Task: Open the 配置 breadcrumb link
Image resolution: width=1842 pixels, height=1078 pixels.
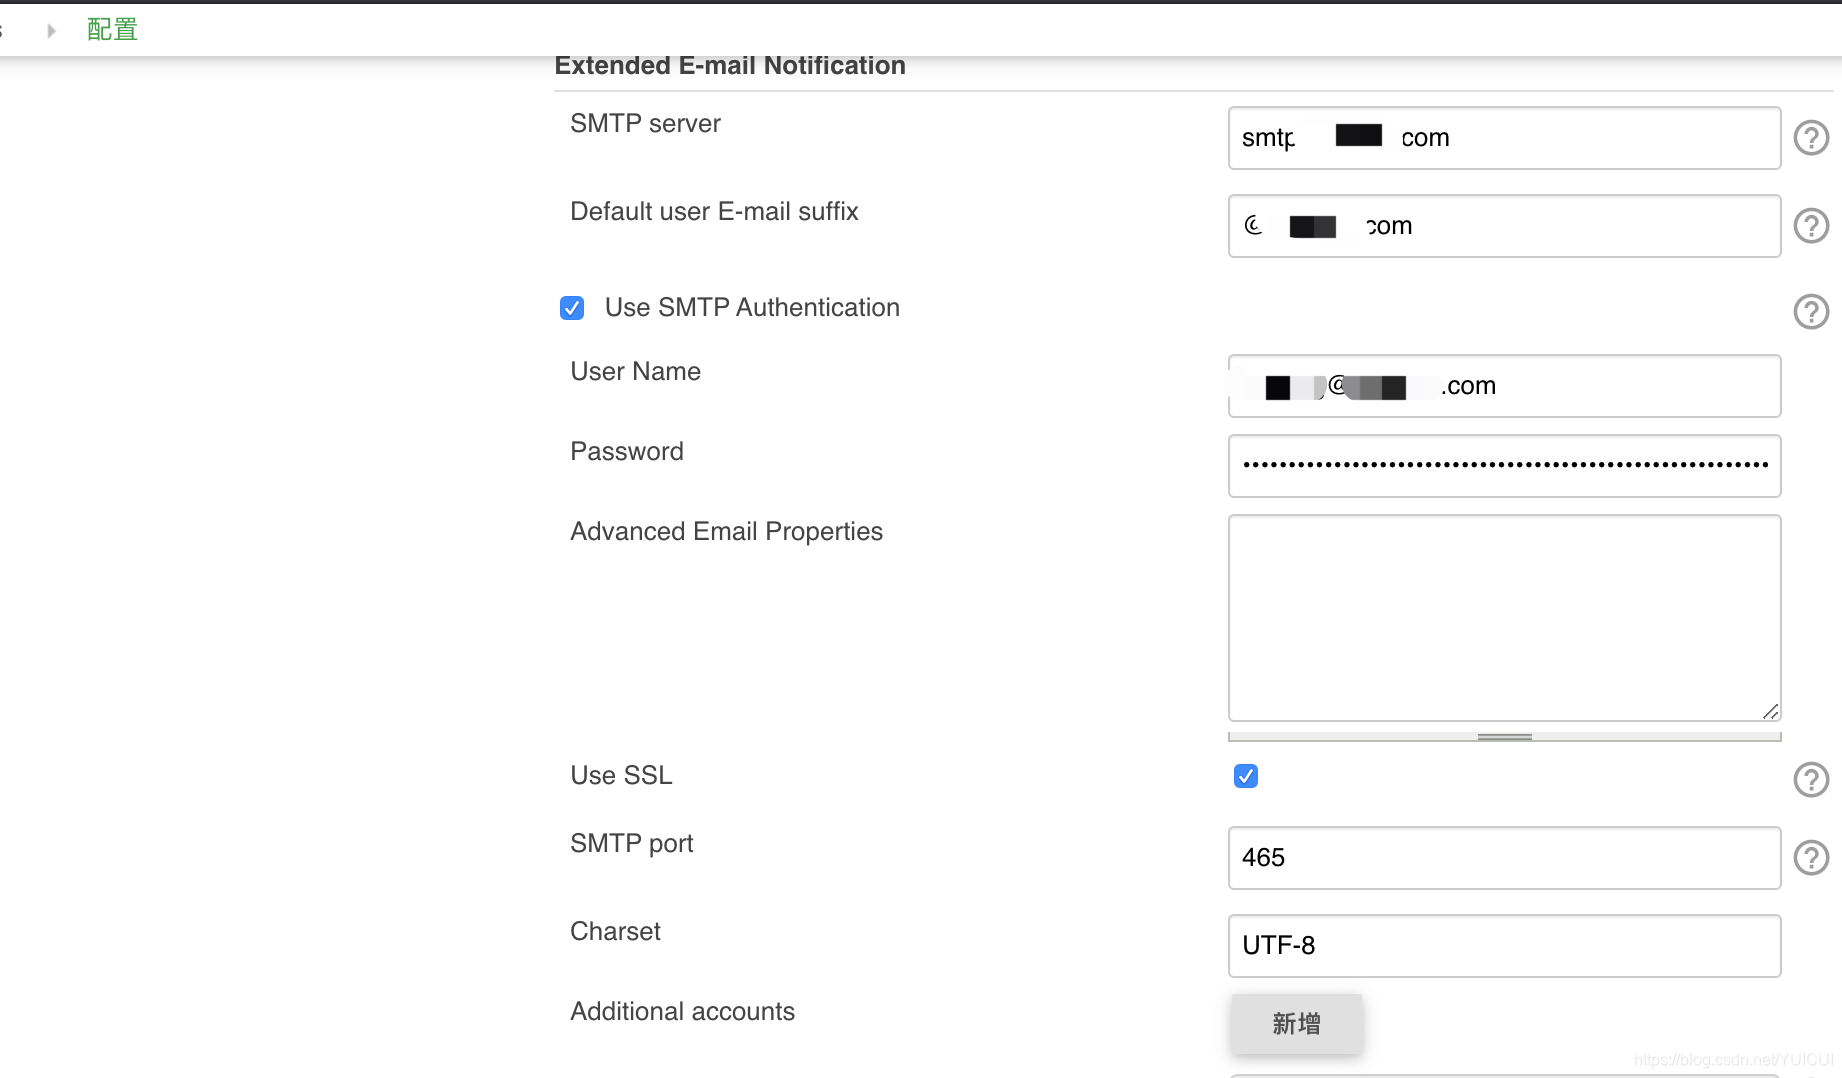Action: [112, 30]
